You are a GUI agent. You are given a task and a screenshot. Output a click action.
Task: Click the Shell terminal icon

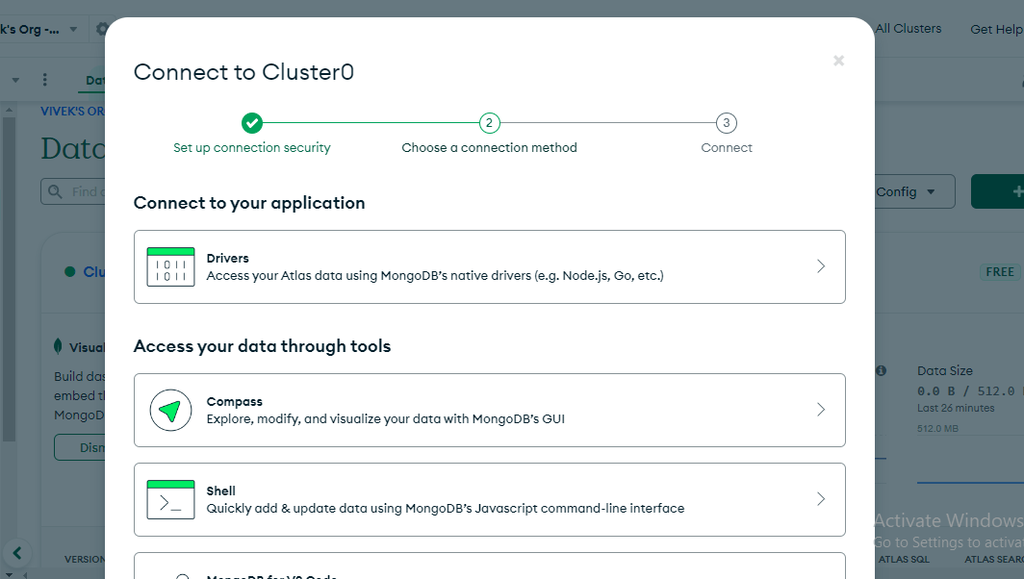[x=170, y=499]
